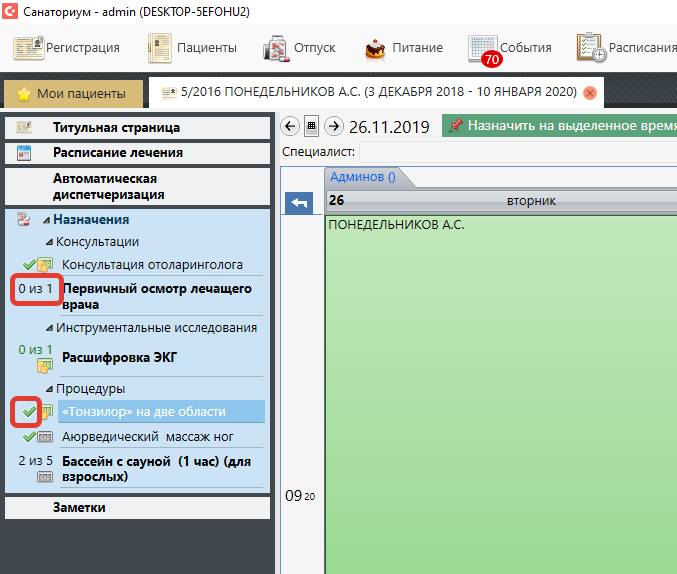The image size is (677, 574).
Task: Click green checkmark beside «Тонзилор» procedure
Action: click(28, 411)
